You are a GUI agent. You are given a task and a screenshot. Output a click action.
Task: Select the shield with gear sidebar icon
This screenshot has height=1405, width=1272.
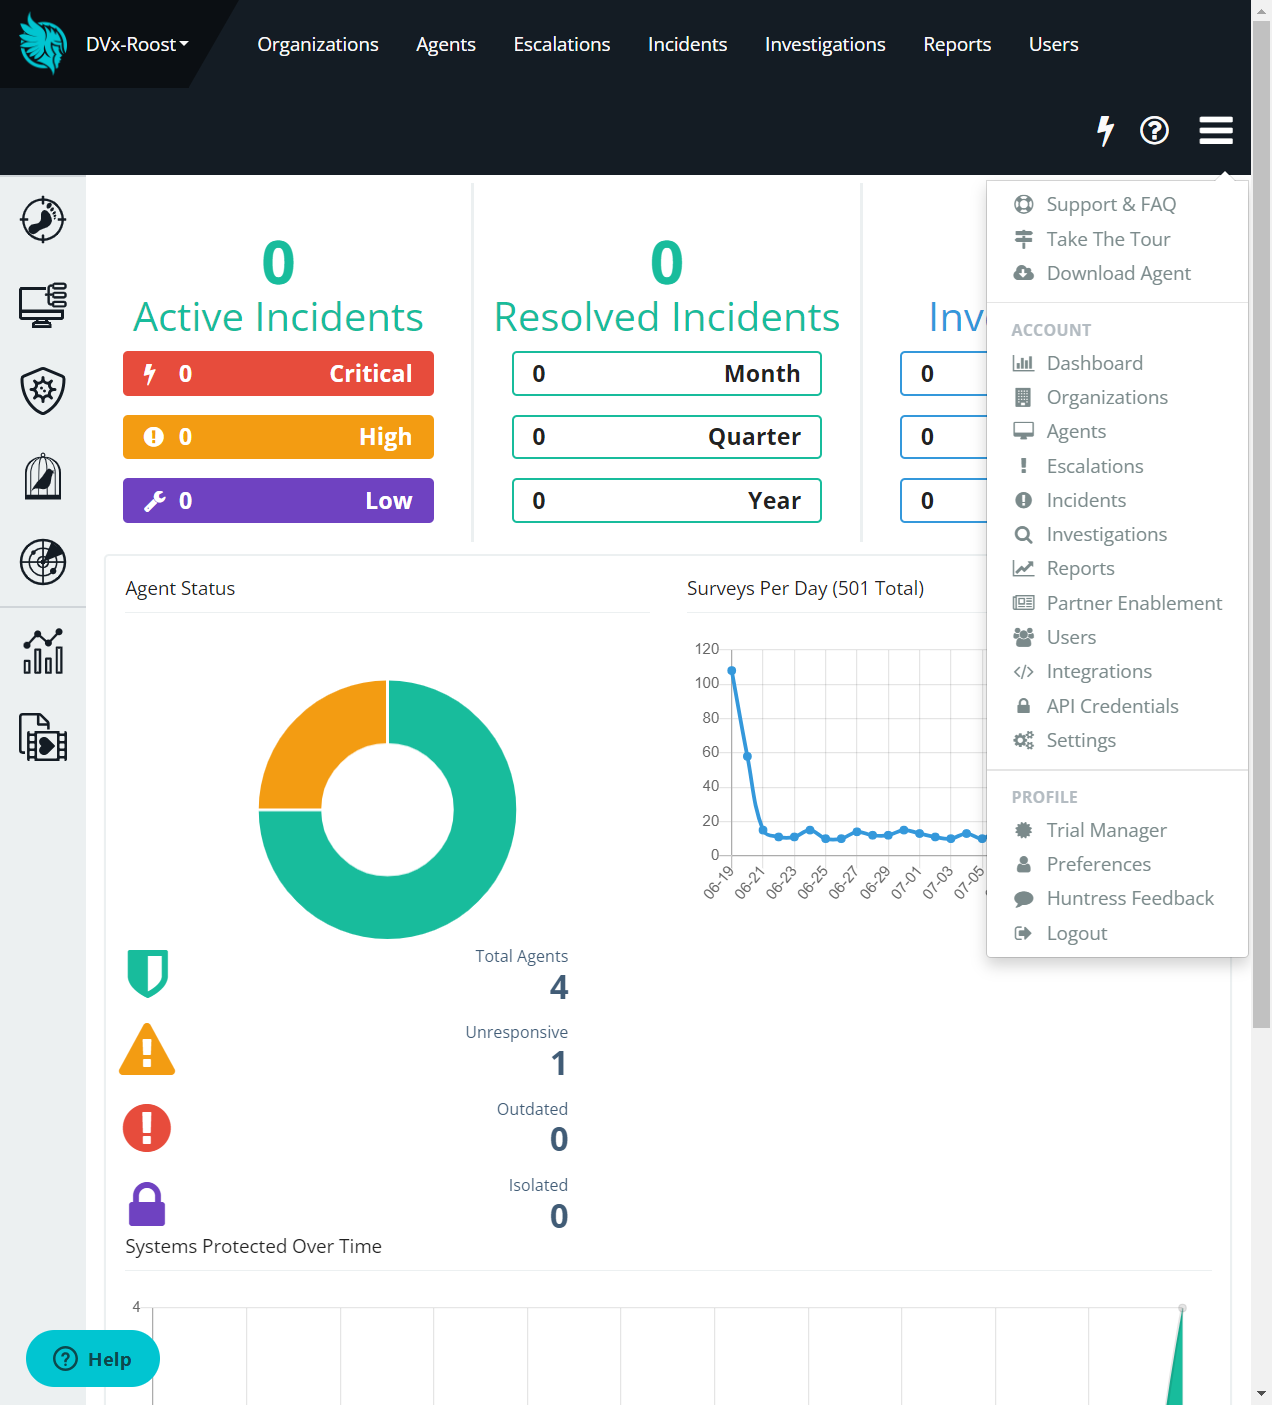tap(43, 391)
